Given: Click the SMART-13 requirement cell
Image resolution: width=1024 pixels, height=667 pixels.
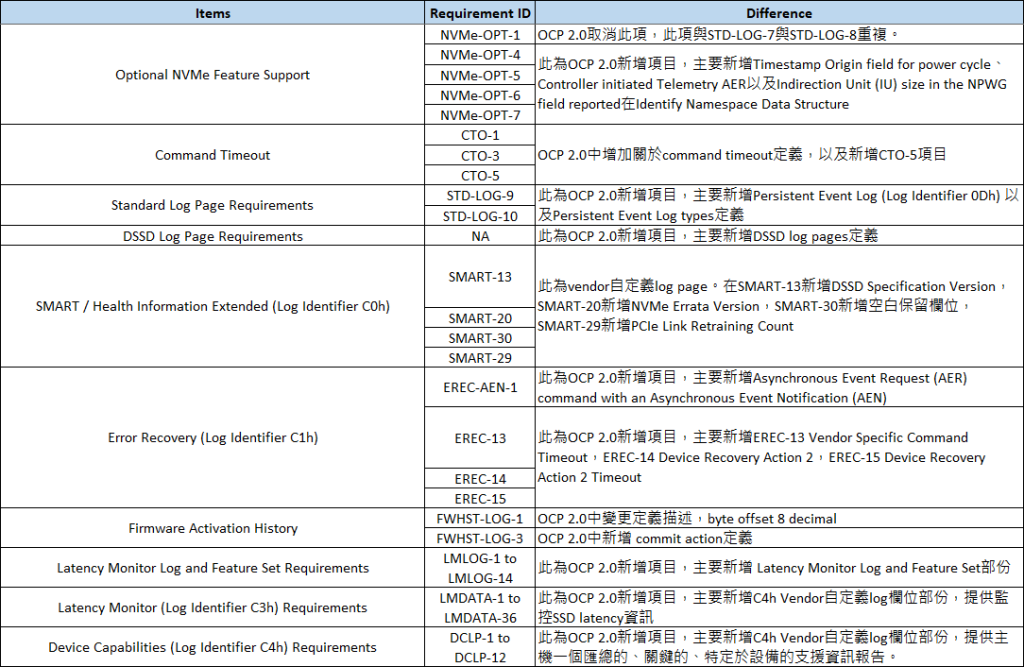Looking at the screenshot, I should tap(480, 277).
